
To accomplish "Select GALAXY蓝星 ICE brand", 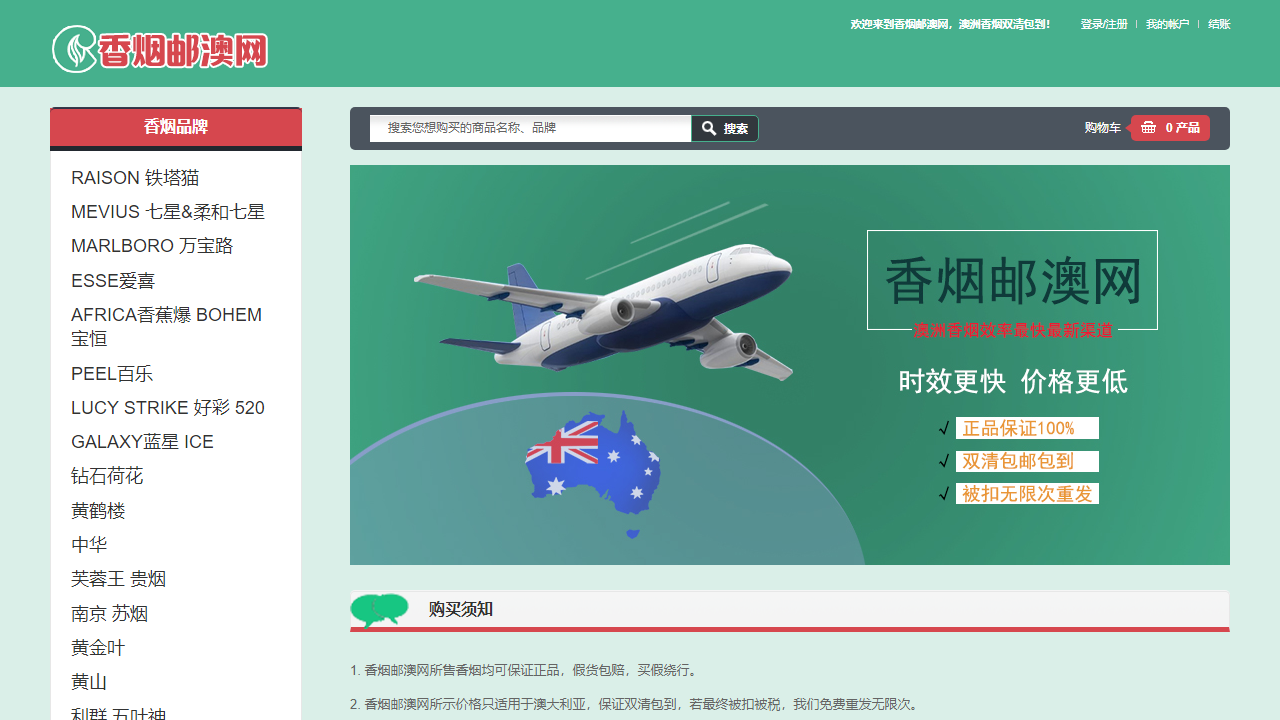I will [x=142, y=442].
